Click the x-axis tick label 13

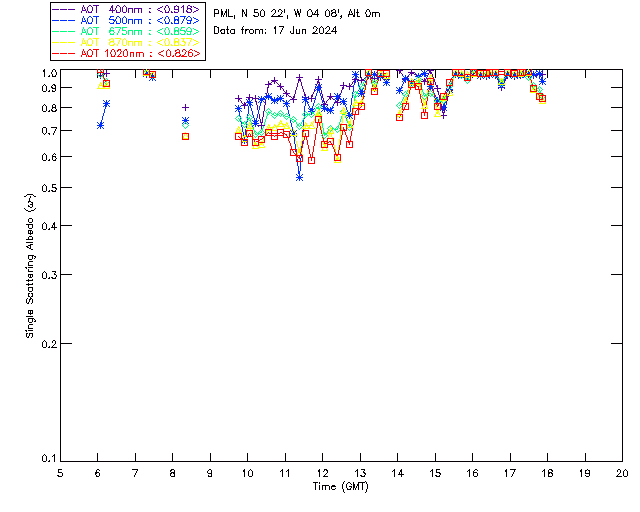pyautogui.click(x=360, y=473)
